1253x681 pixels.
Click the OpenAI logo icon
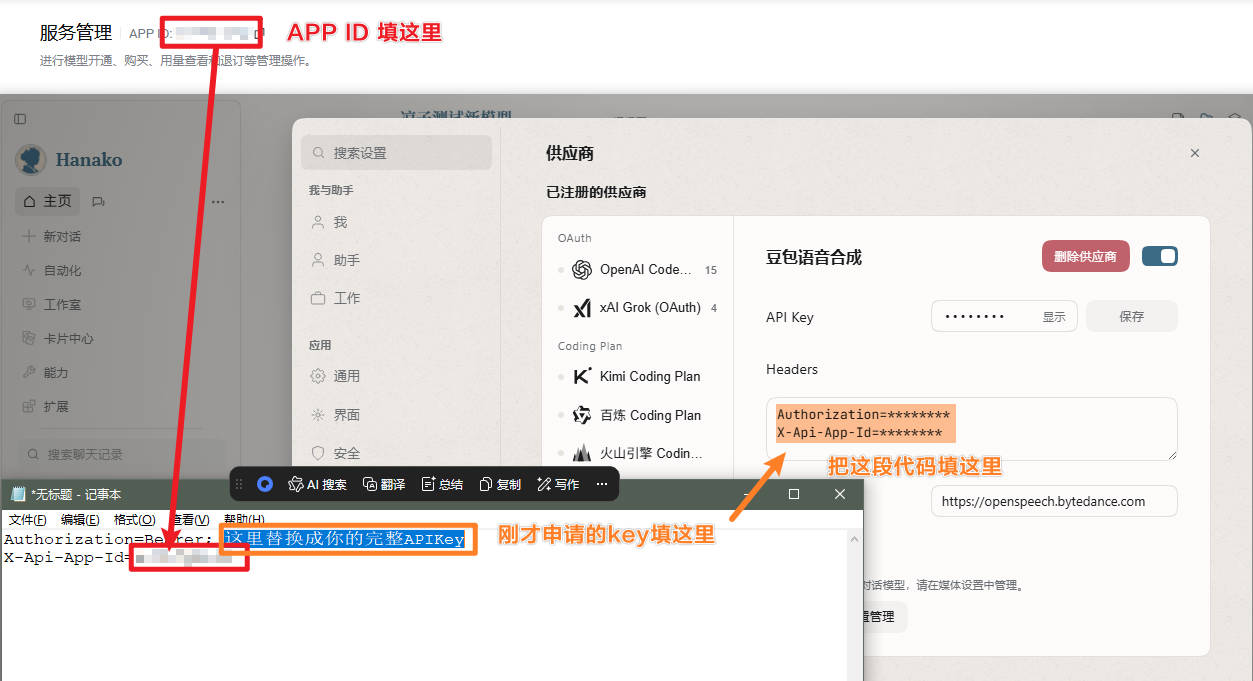[582, 269]
